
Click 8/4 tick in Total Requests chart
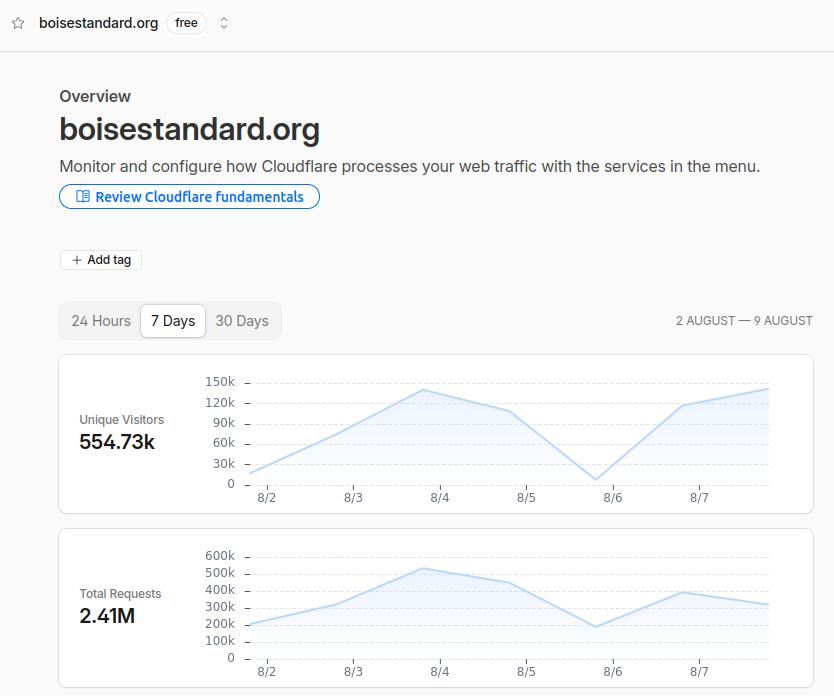pyautogui.click(x=440, y=672)
